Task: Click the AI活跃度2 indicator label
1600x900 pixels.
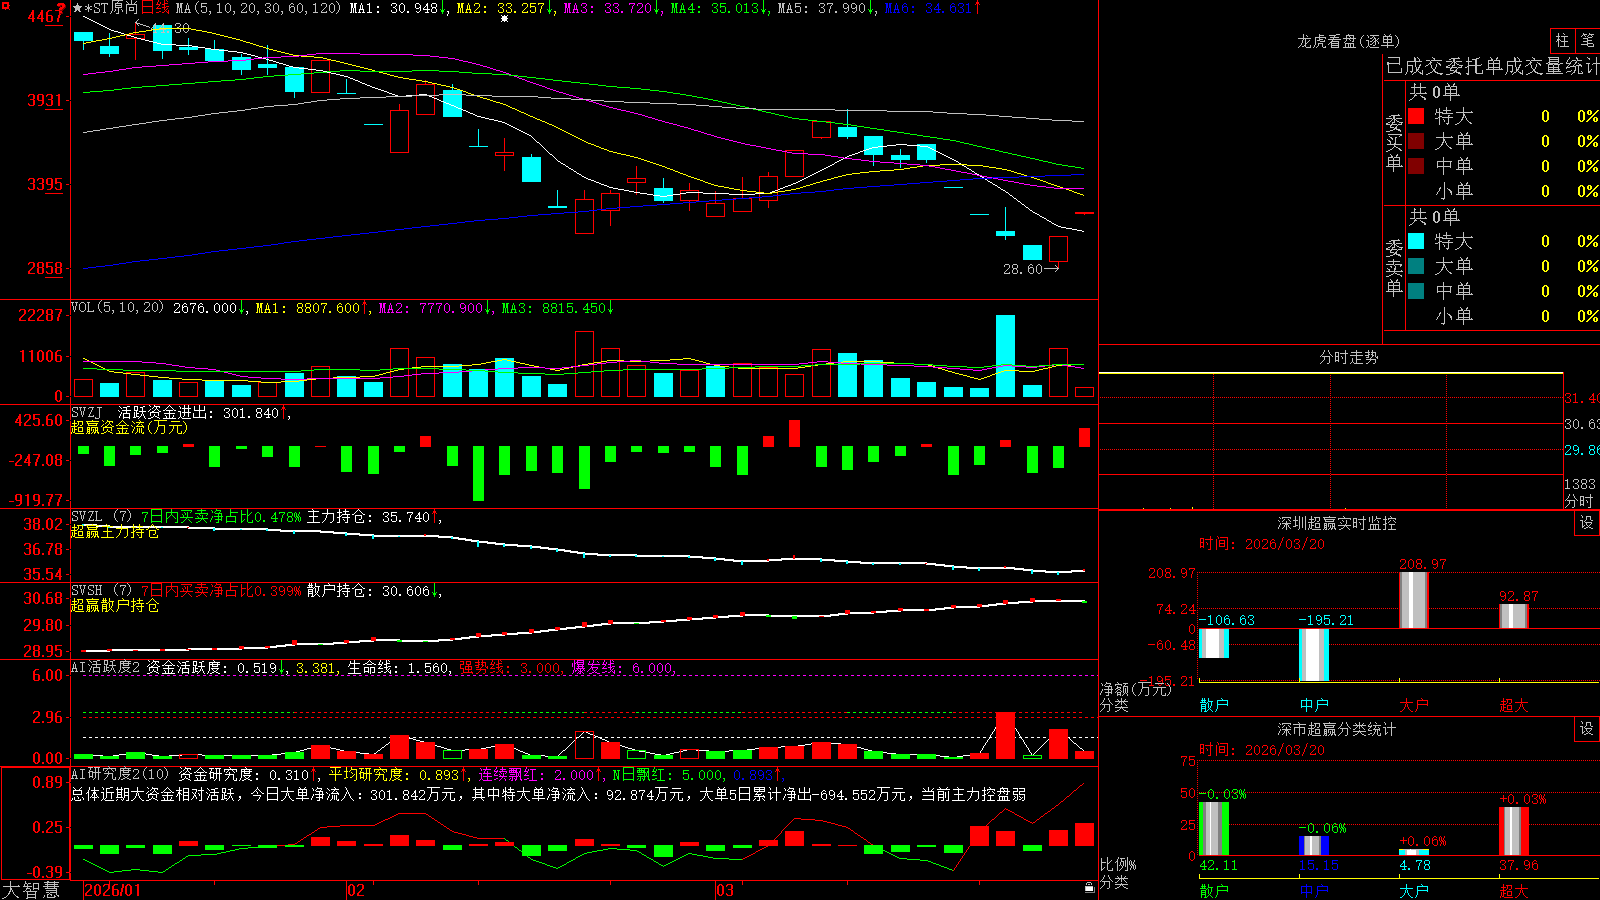Action: [x=106, y=667]
